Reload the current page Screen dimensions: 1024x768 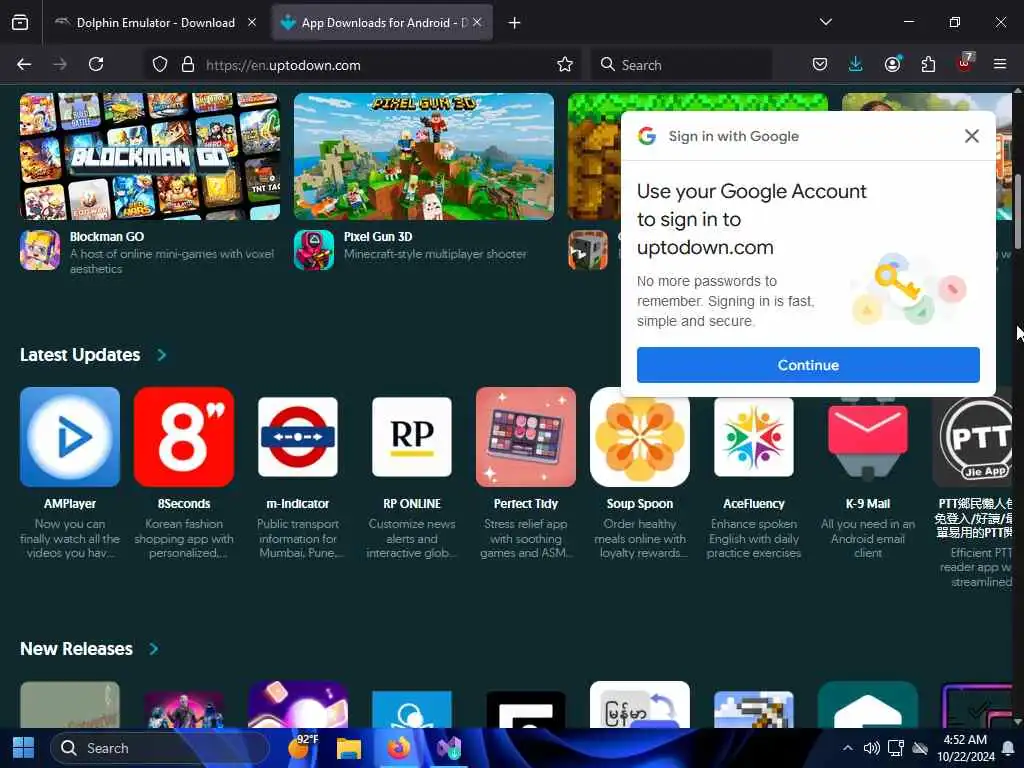96,65
